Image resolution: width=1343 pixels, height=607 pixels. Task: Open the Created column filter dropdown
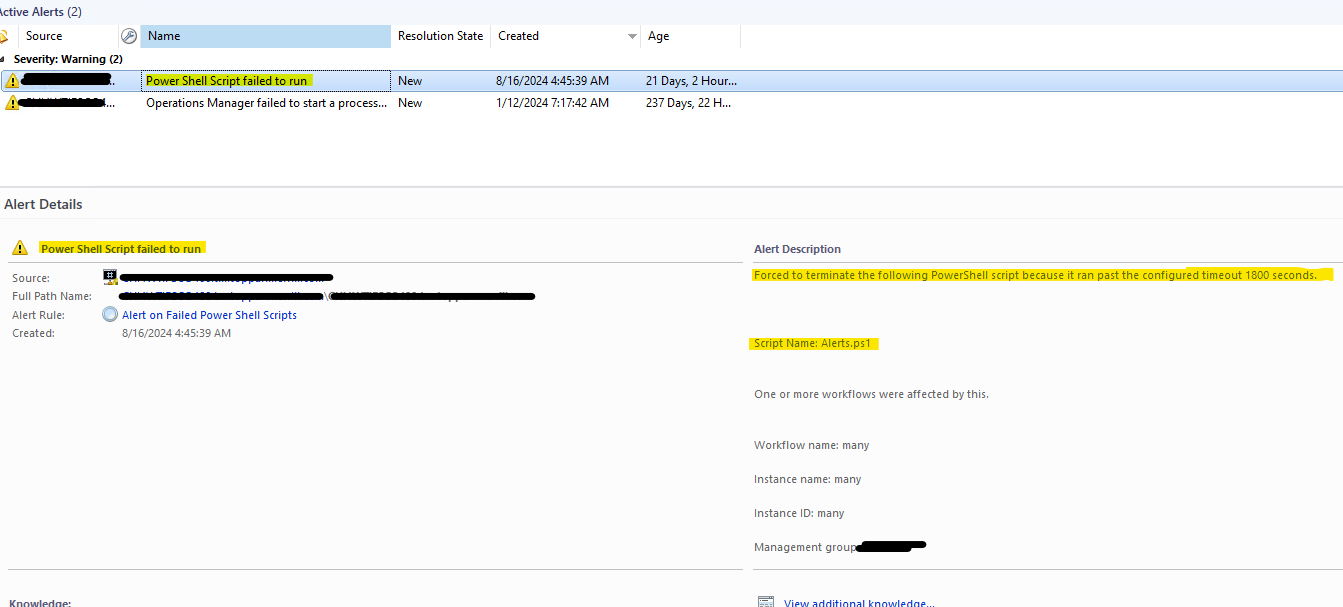pos(631,35)
